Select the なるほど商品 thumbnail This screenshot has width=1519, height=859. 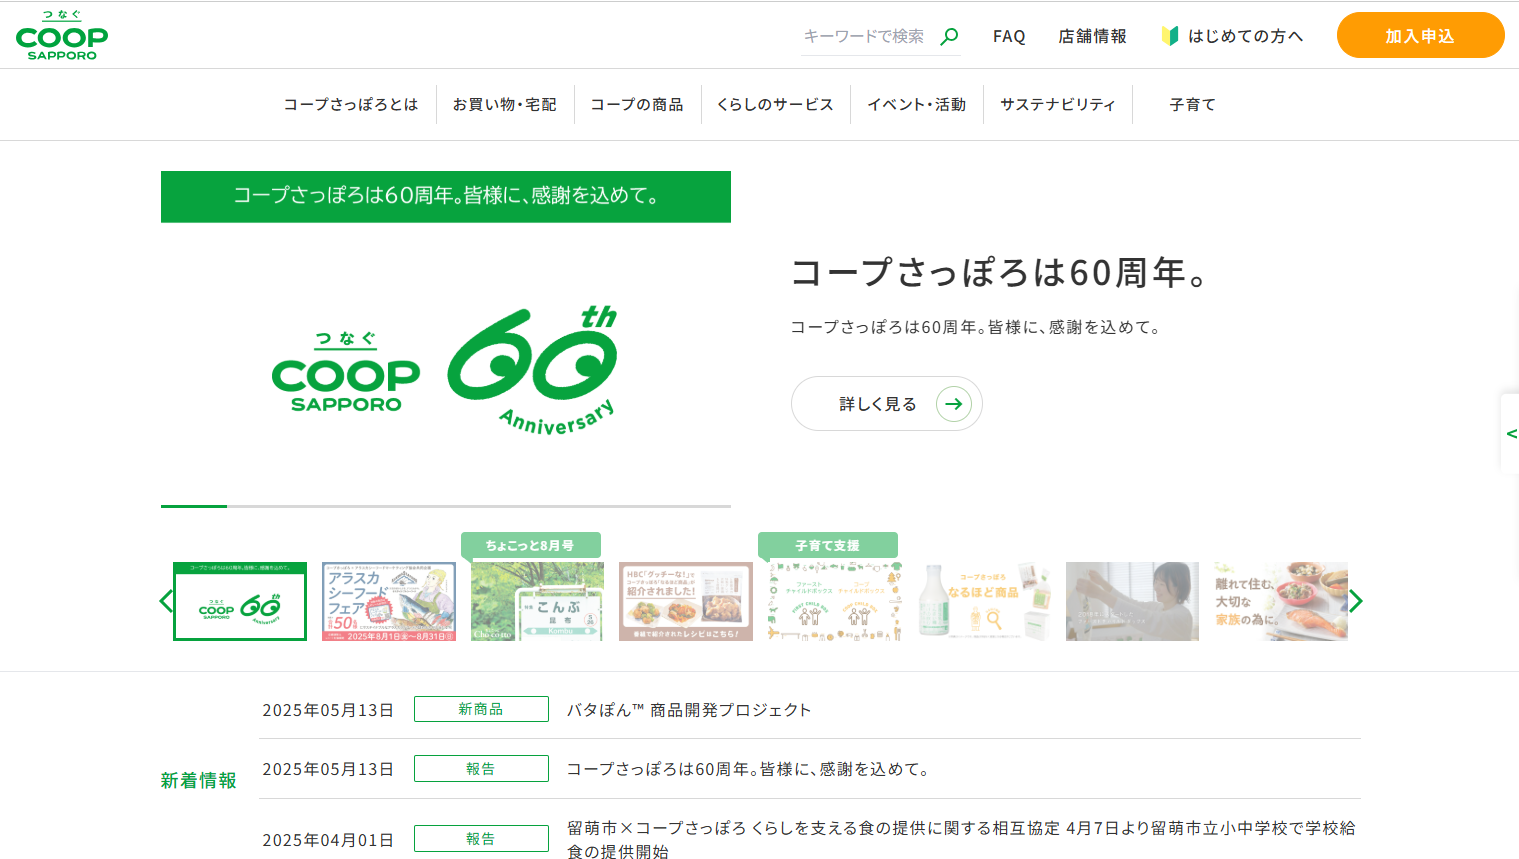[x=984, y=601]
